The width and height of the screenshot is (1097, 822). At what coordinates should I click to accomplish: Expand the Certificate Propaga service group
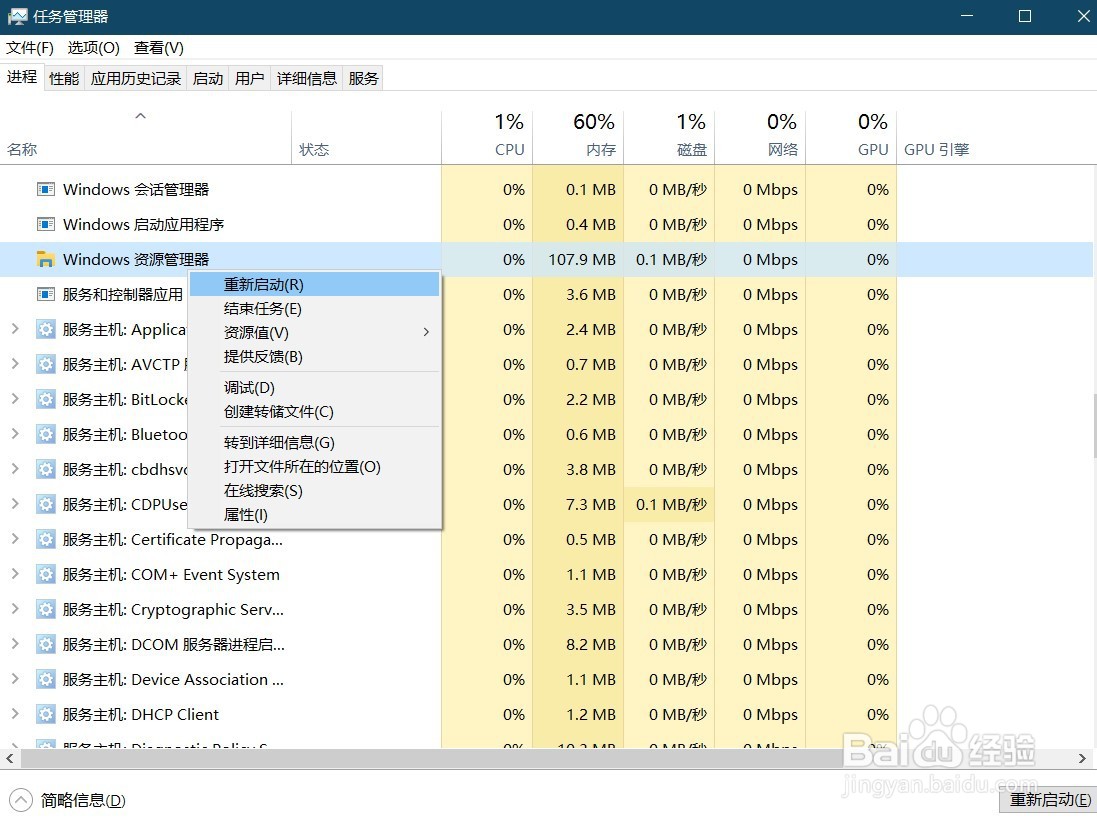[x=15, y=538]
